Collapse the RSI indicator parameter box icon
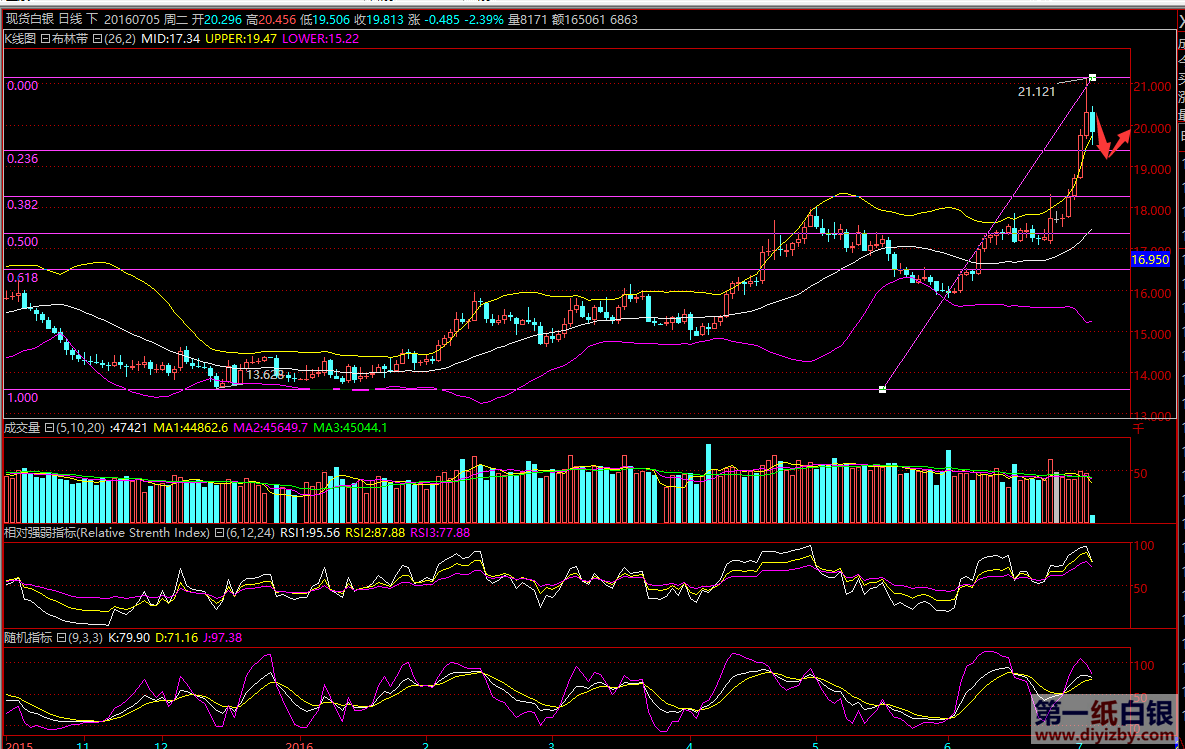The height and width of the screenshot is (749, 1185). (218, 533)
